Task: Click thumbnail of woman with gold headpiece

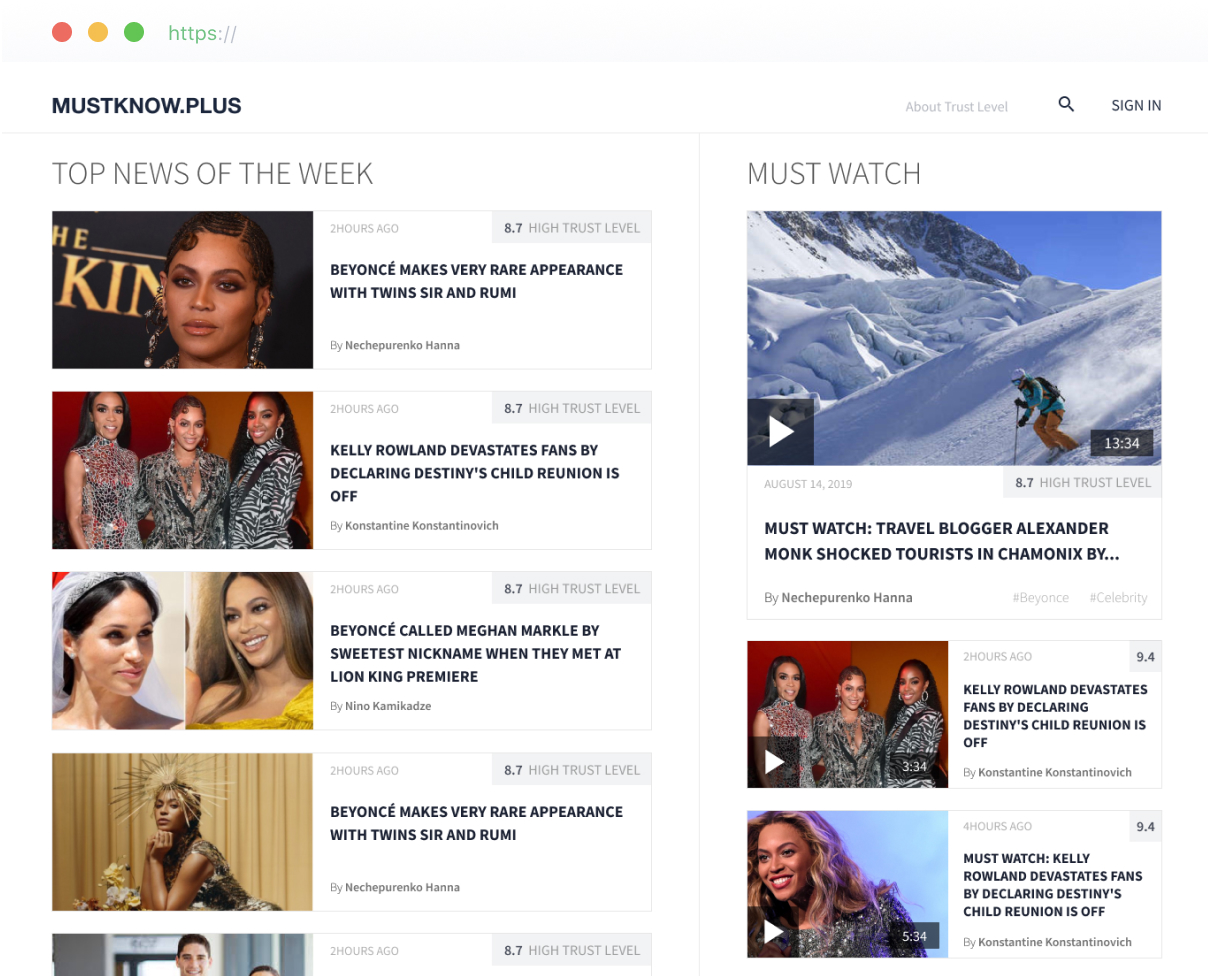Action: pyautogui.click(x=182, y=832)
